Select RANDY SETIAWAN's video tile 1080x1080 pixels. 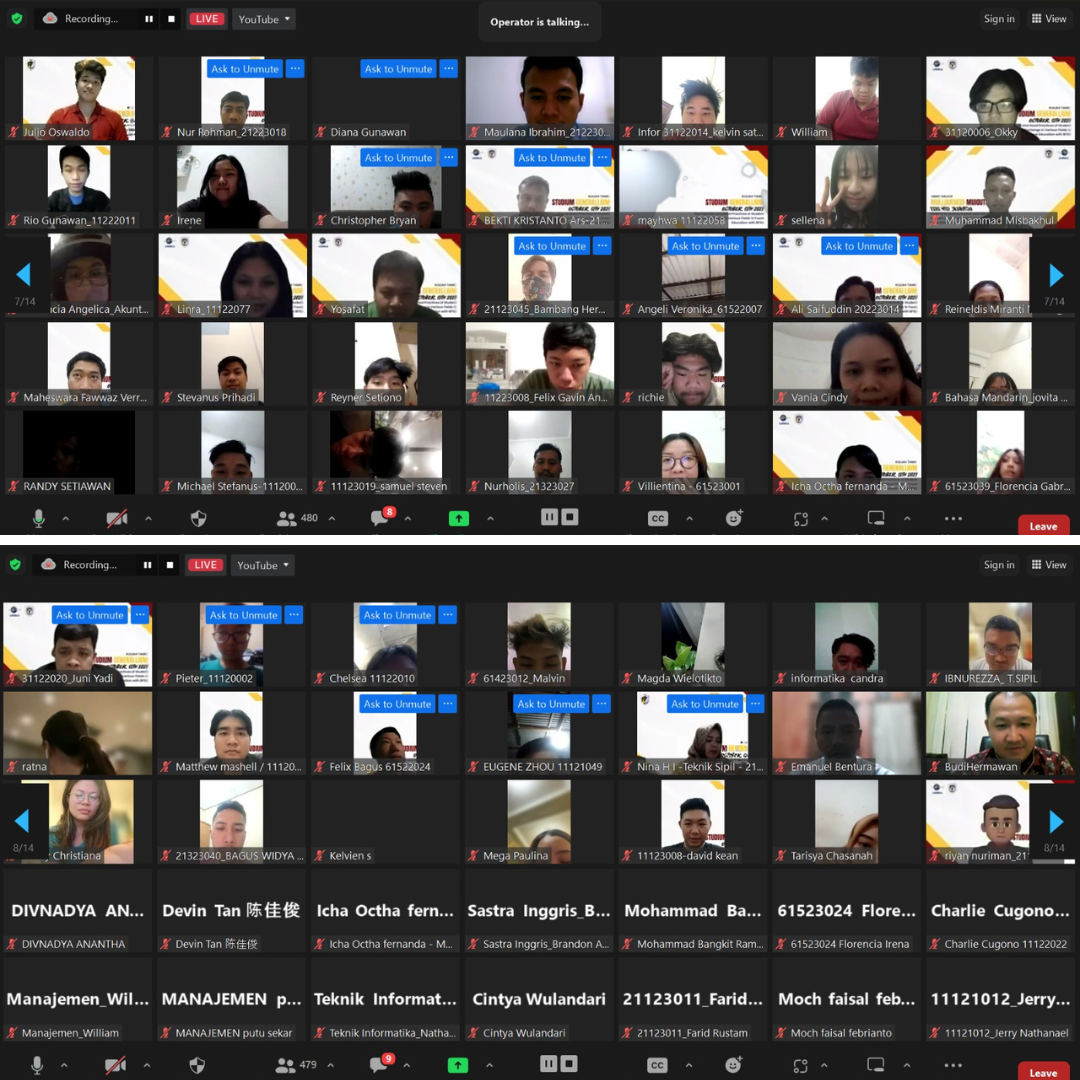[x=79, y=452]
